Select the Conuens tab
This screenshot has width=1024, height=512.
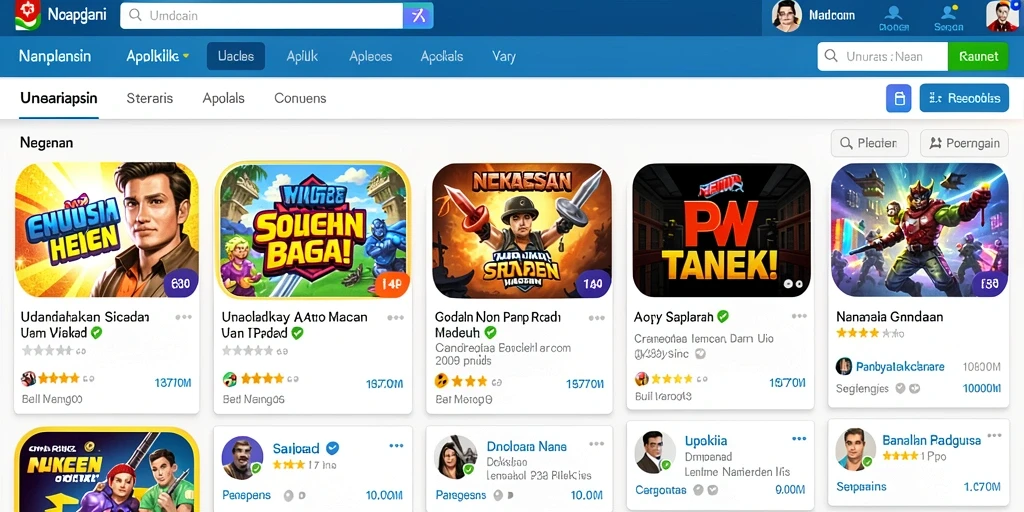point(300,98)
